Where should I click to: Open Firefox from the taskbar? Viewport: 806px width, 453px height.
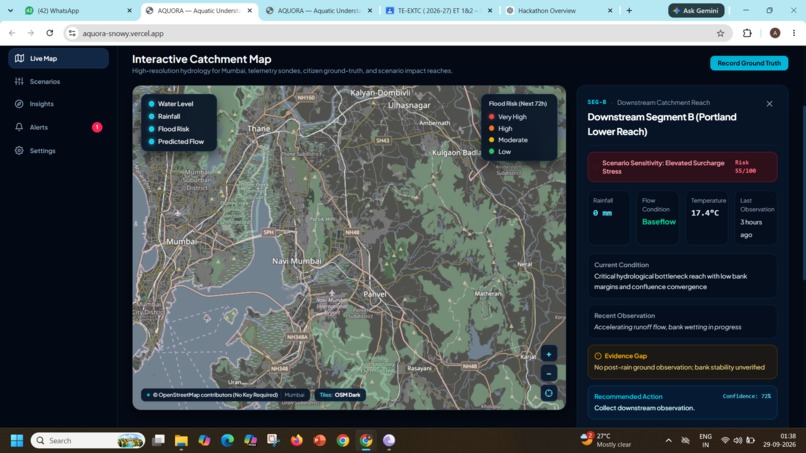(297, 441)
